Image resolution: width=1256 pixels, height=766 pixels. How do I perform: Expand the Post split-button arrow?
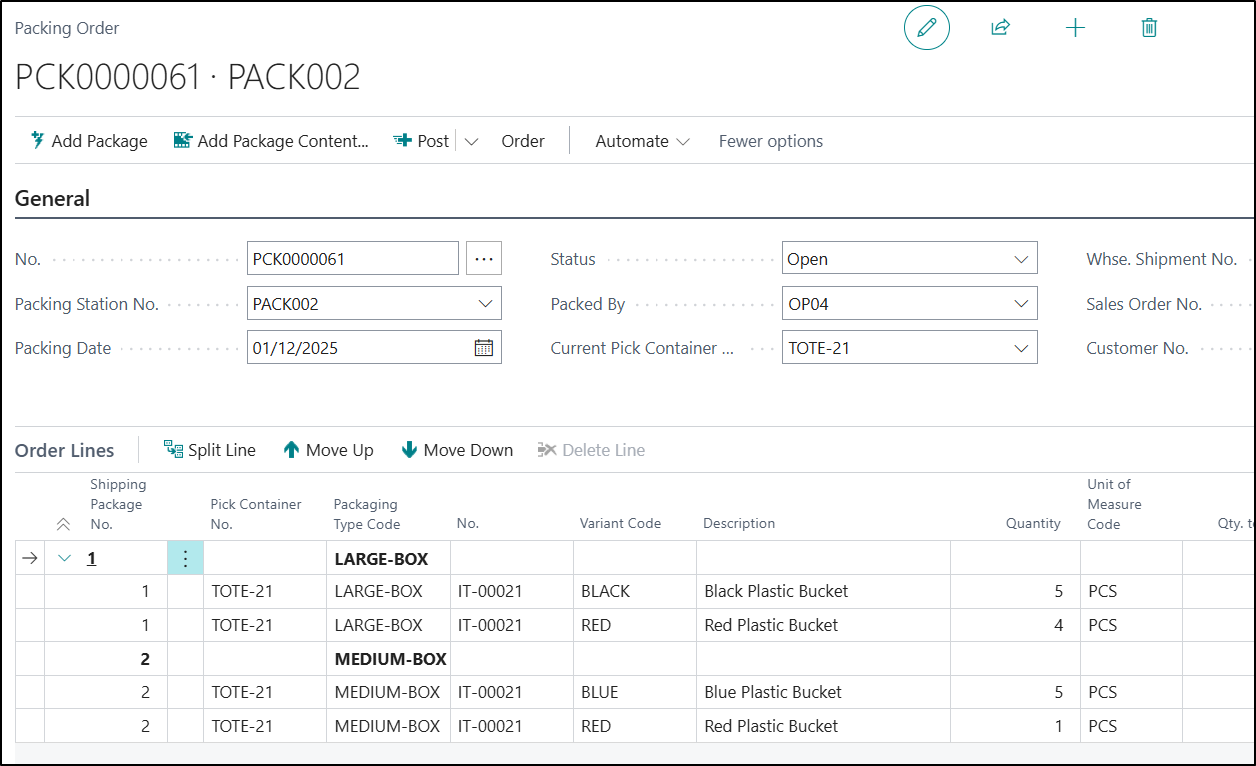click(x=472, y=141)
